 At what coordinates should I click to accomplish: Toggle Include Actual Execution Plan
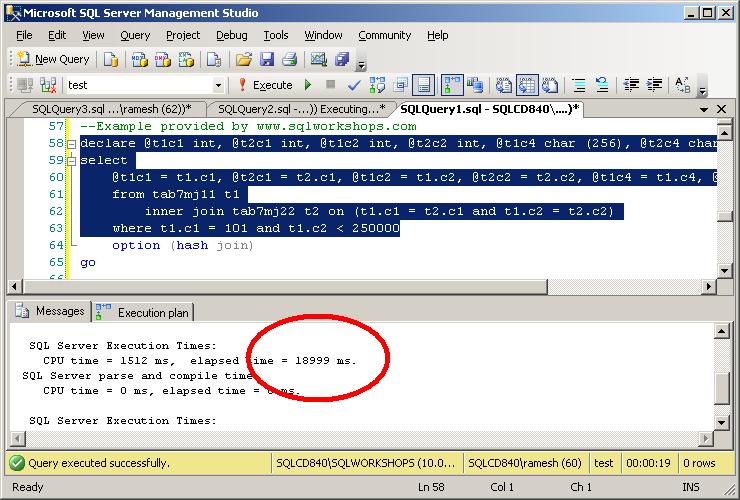point(452,85)
